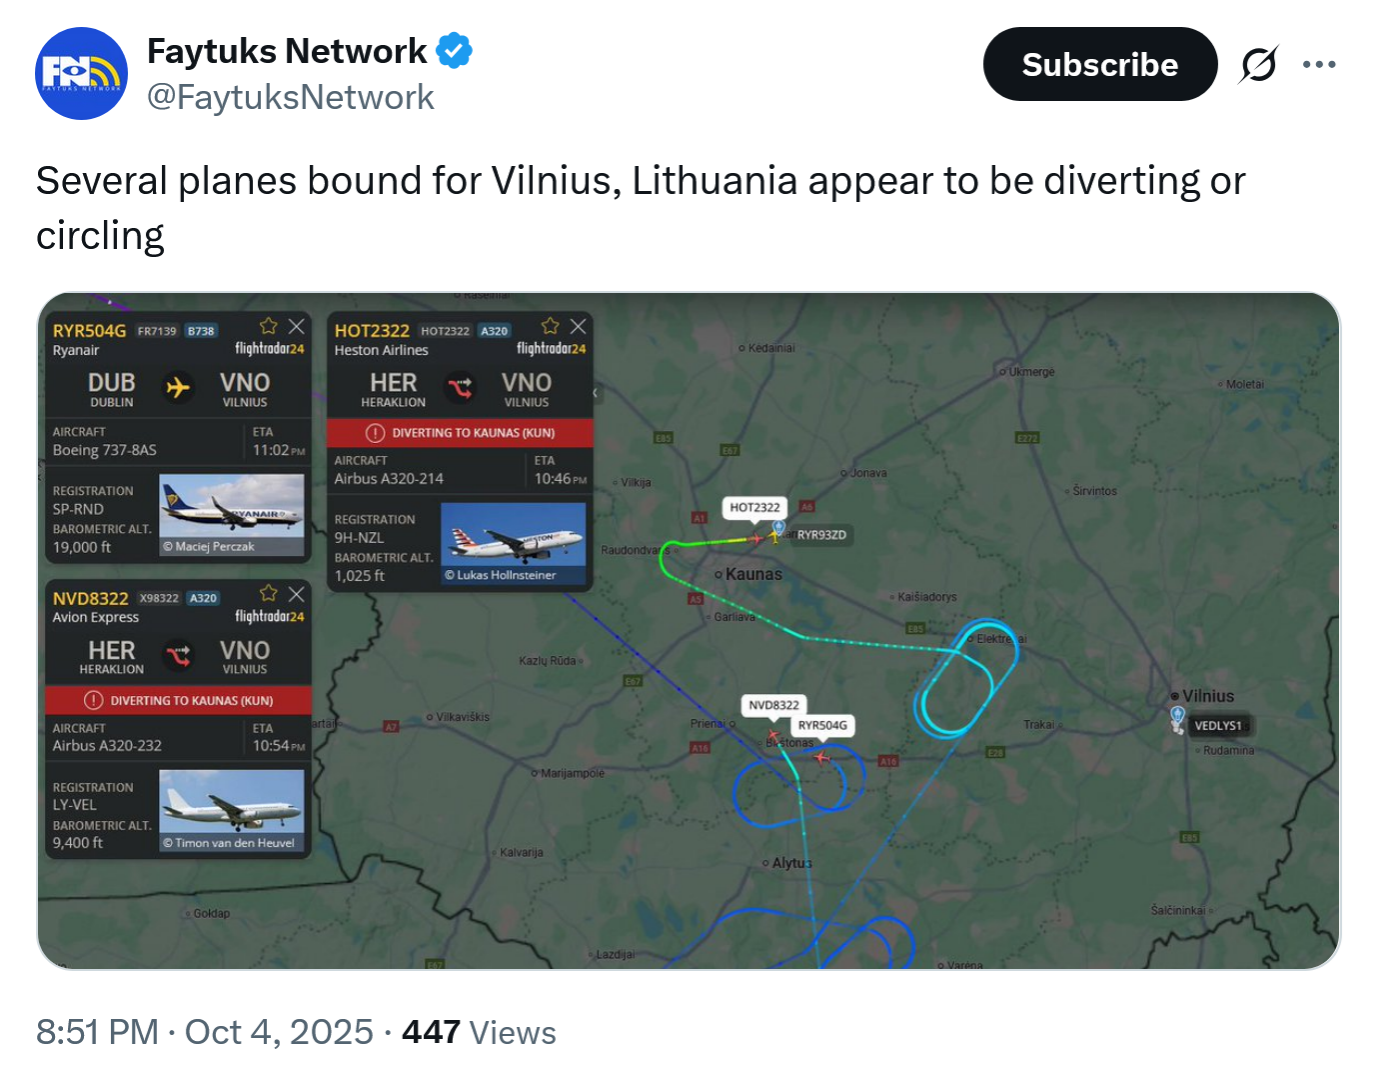Click the RYR504G map flight label

tap(822, 725)
